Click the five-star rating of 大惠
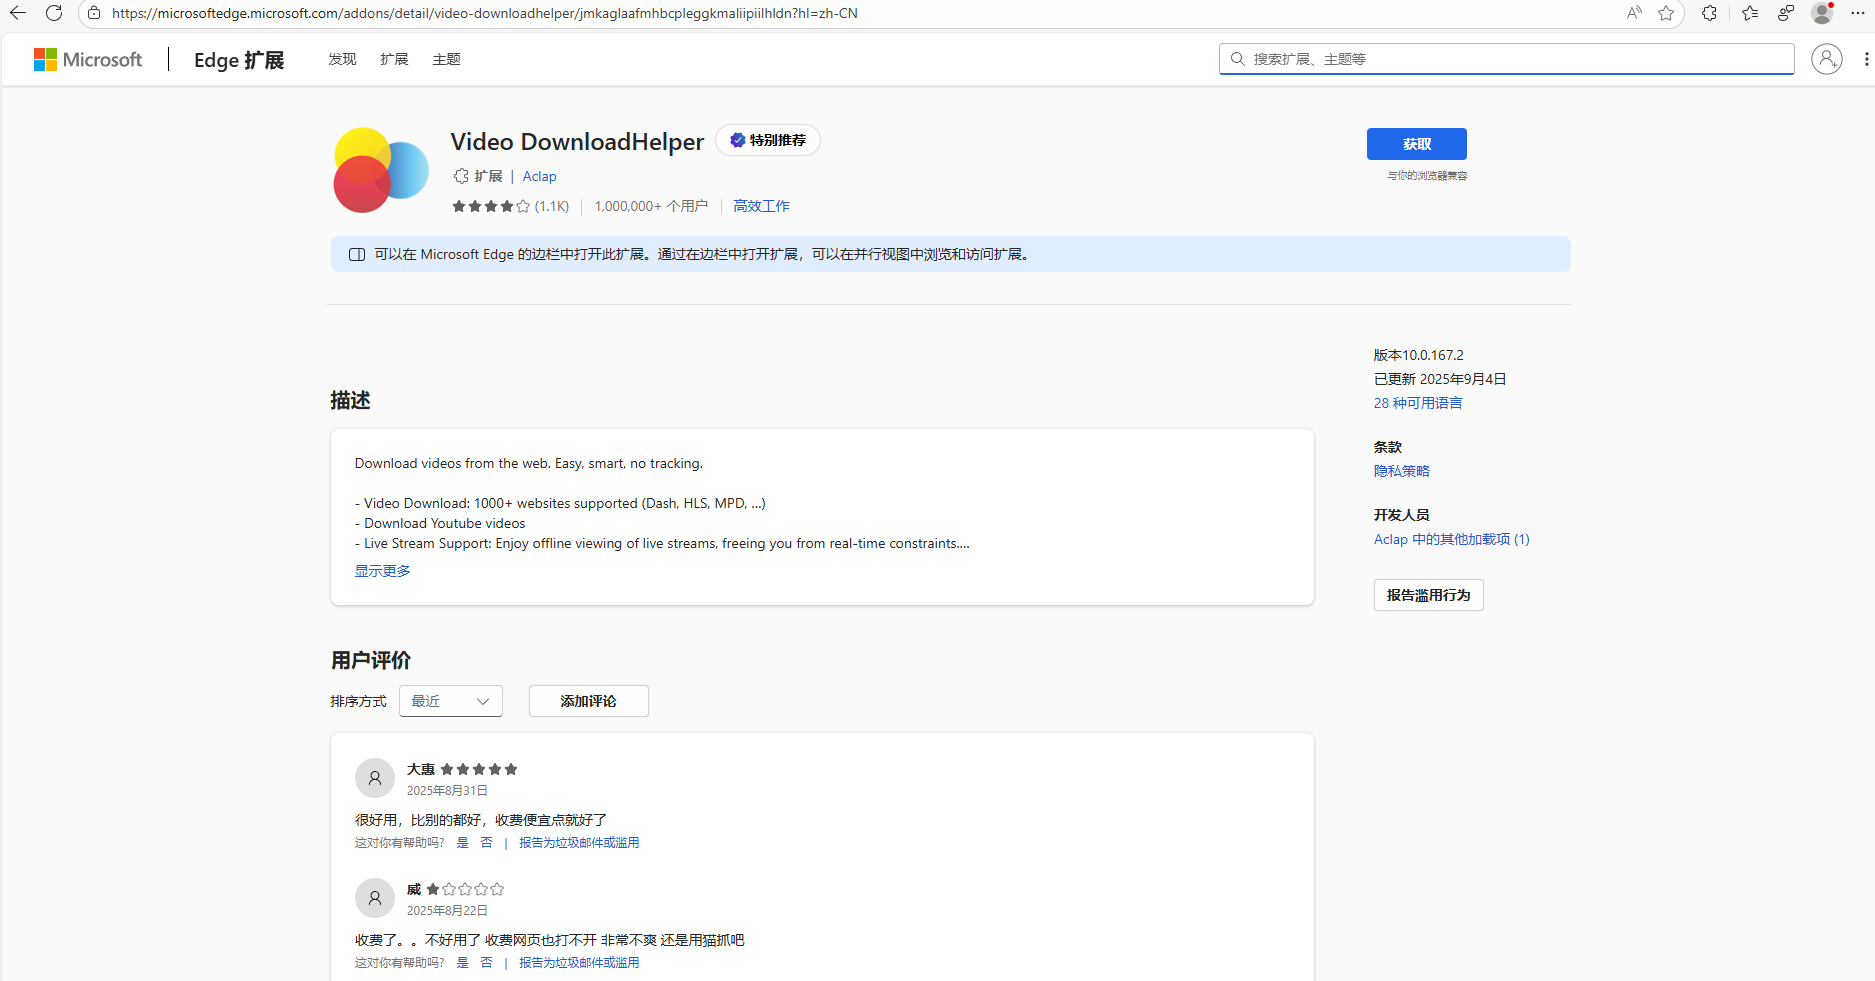Screen dimensions: 1875x981 [479, 769]
